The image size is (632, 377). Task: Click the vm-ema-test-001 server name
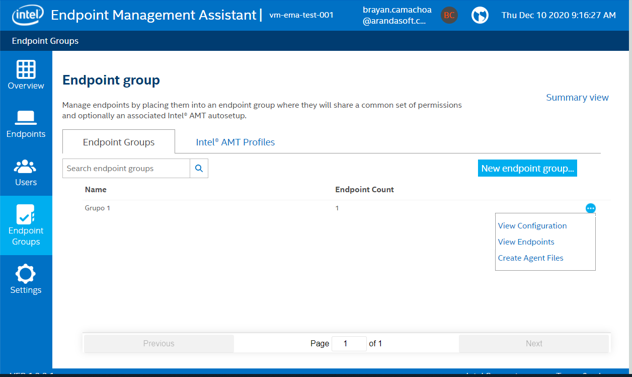click(x=301, y=15)
